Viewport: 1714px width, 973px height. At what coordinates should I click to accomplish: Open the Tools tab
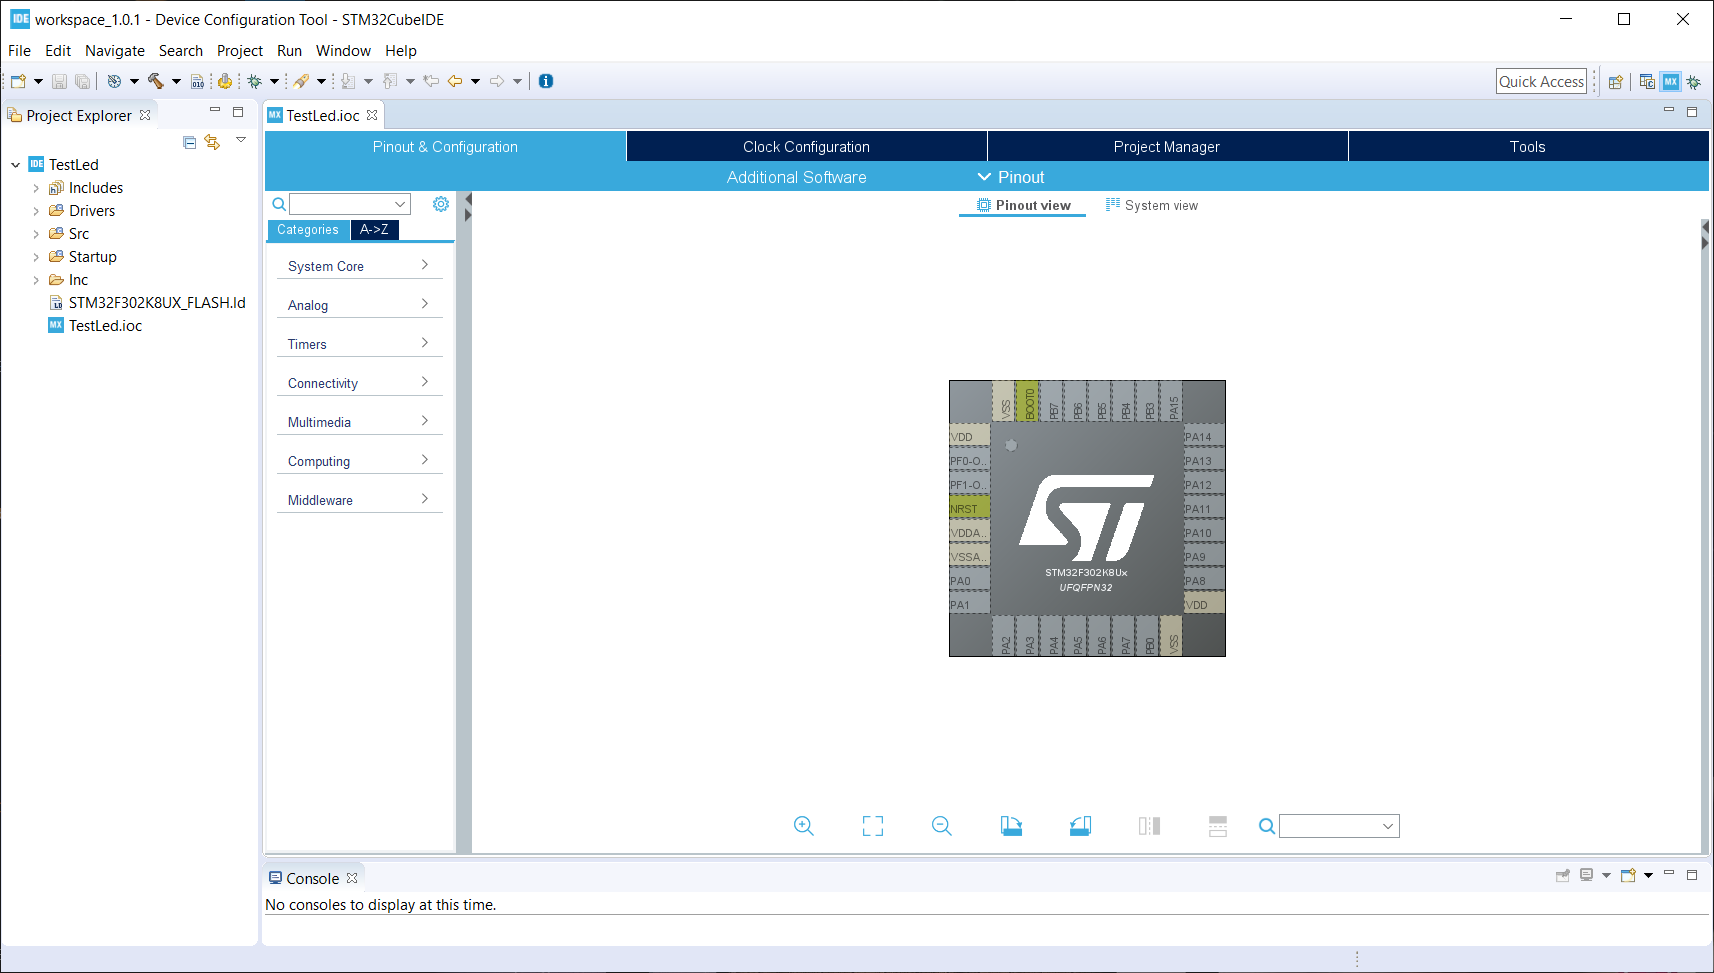tap(1528, 147)
